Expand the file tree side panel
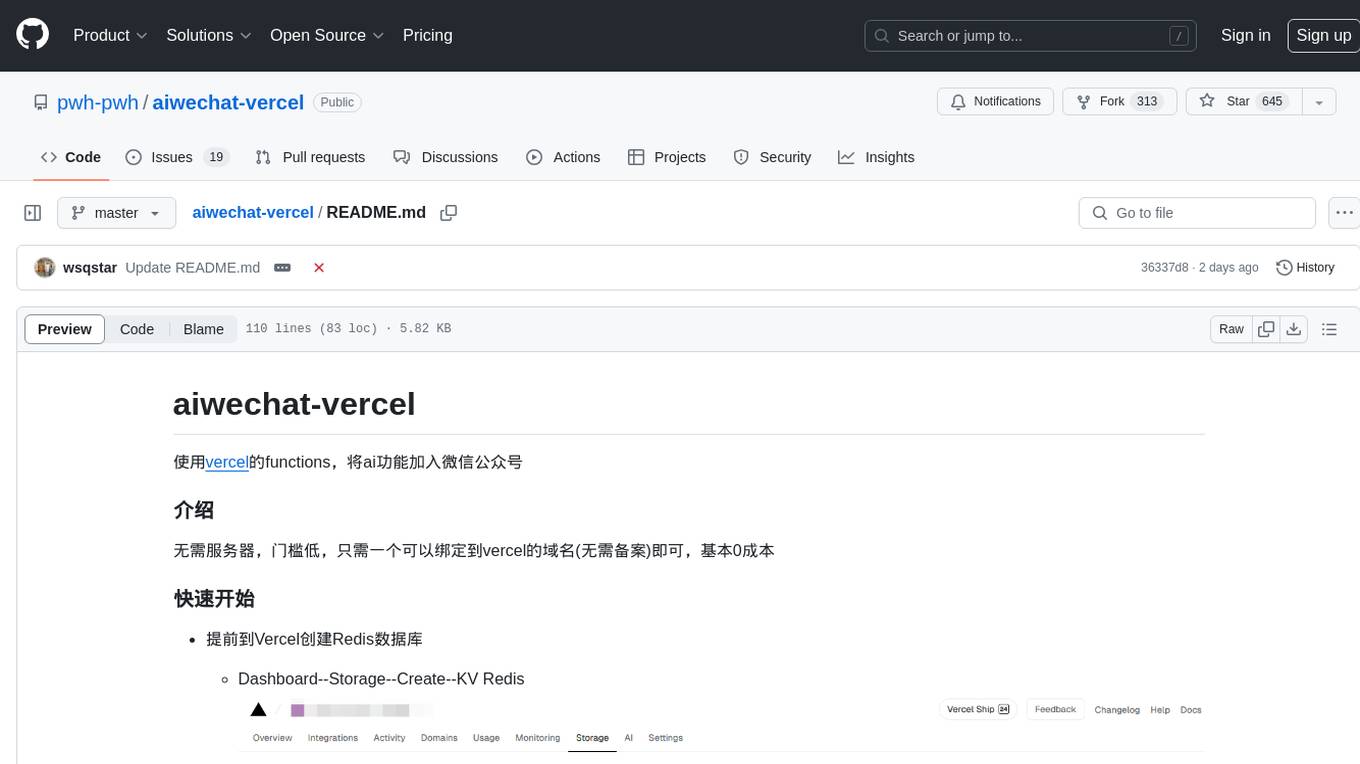 point(33,213)
